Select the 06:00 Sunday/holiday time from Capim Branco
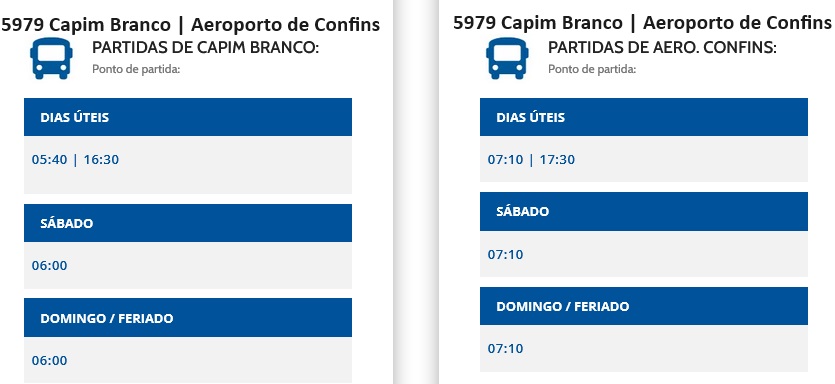This screenshot has height=384, width=835. click(x=50, y=361)
